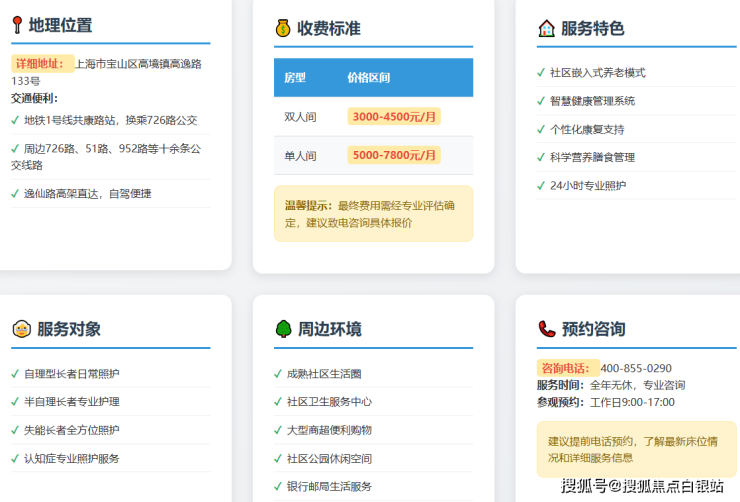Click the checkmark beside 自理型长者日常照护

[15, 374]
